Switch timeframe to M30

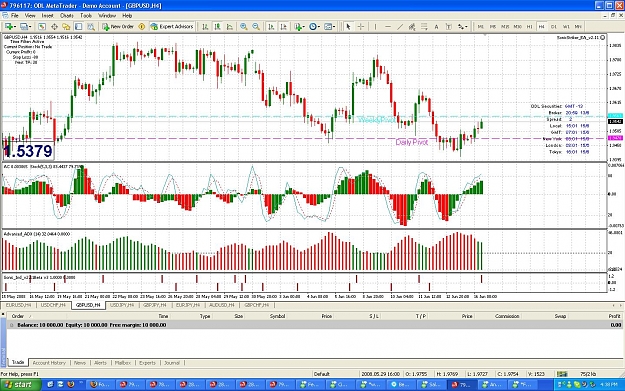coord(517,26)
